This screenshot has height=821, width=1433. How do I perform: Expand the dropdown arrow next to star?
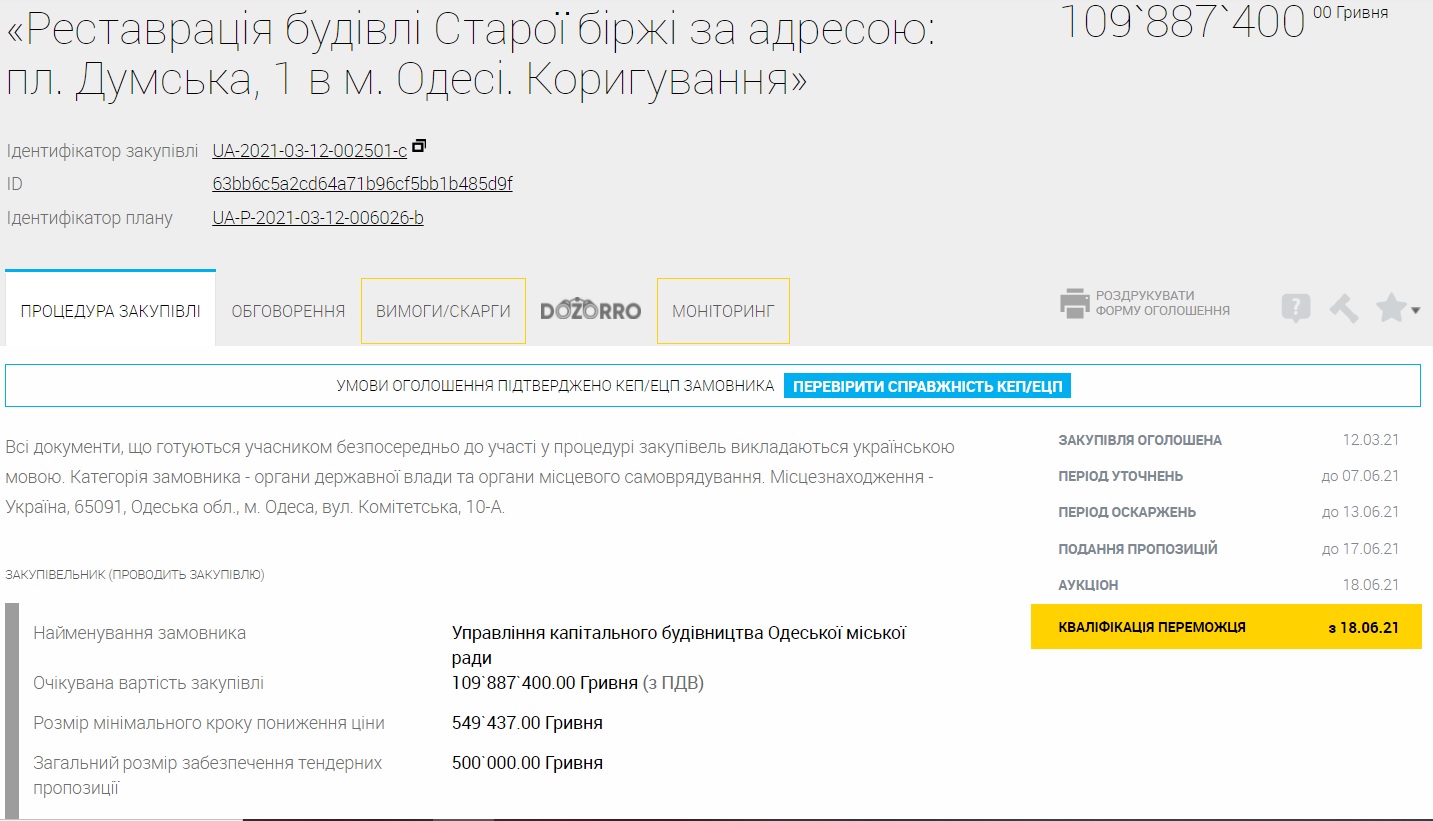click(x=1416, y=311)
